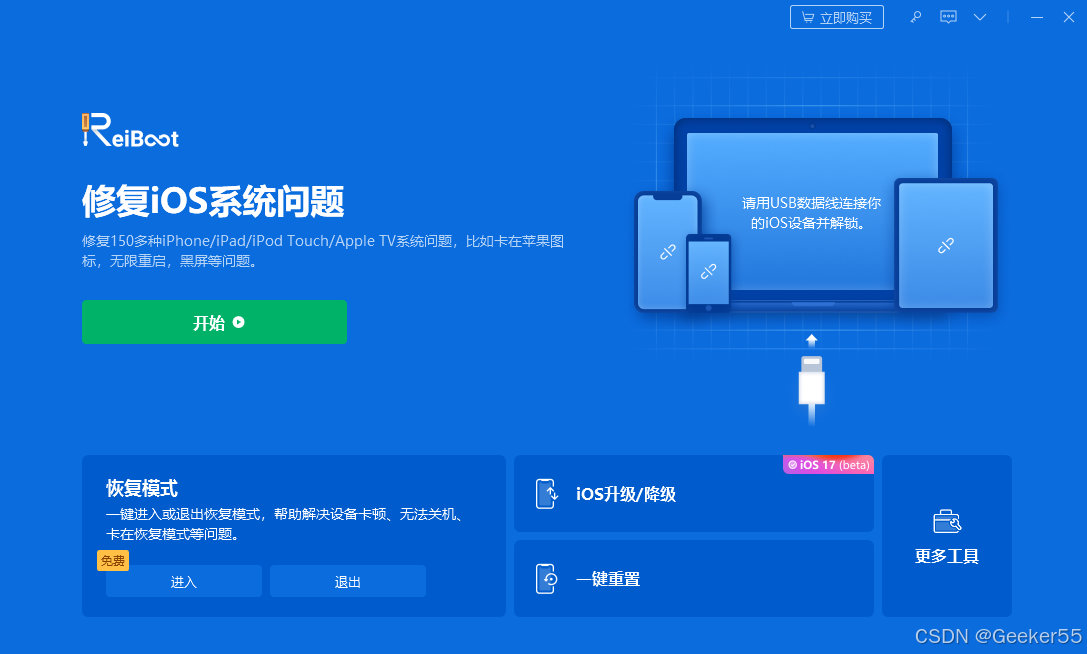This screenshot has height=654, width=1087.
Task: Click the recovery mode description text
Action: tap(286, 524)
